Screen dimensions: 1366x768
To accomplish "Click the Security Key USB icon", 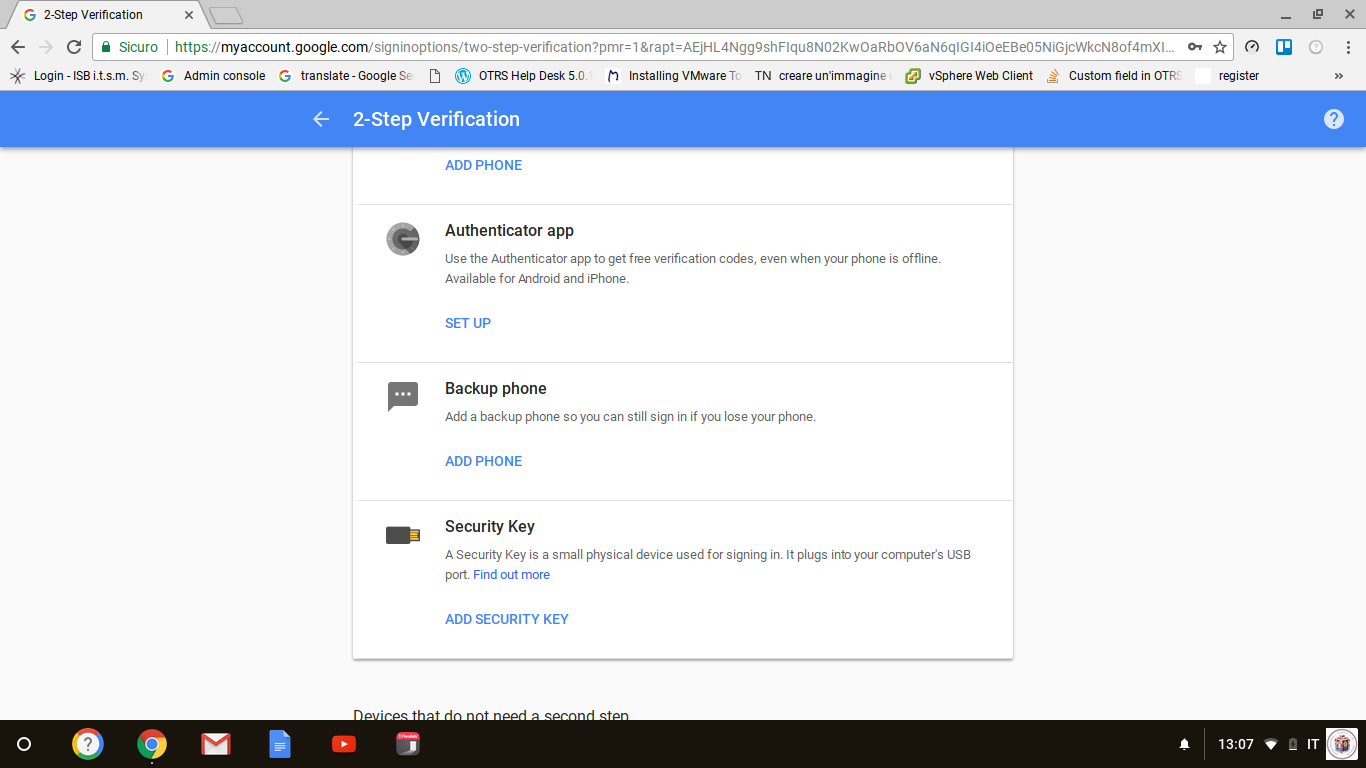I will (402, 535).
